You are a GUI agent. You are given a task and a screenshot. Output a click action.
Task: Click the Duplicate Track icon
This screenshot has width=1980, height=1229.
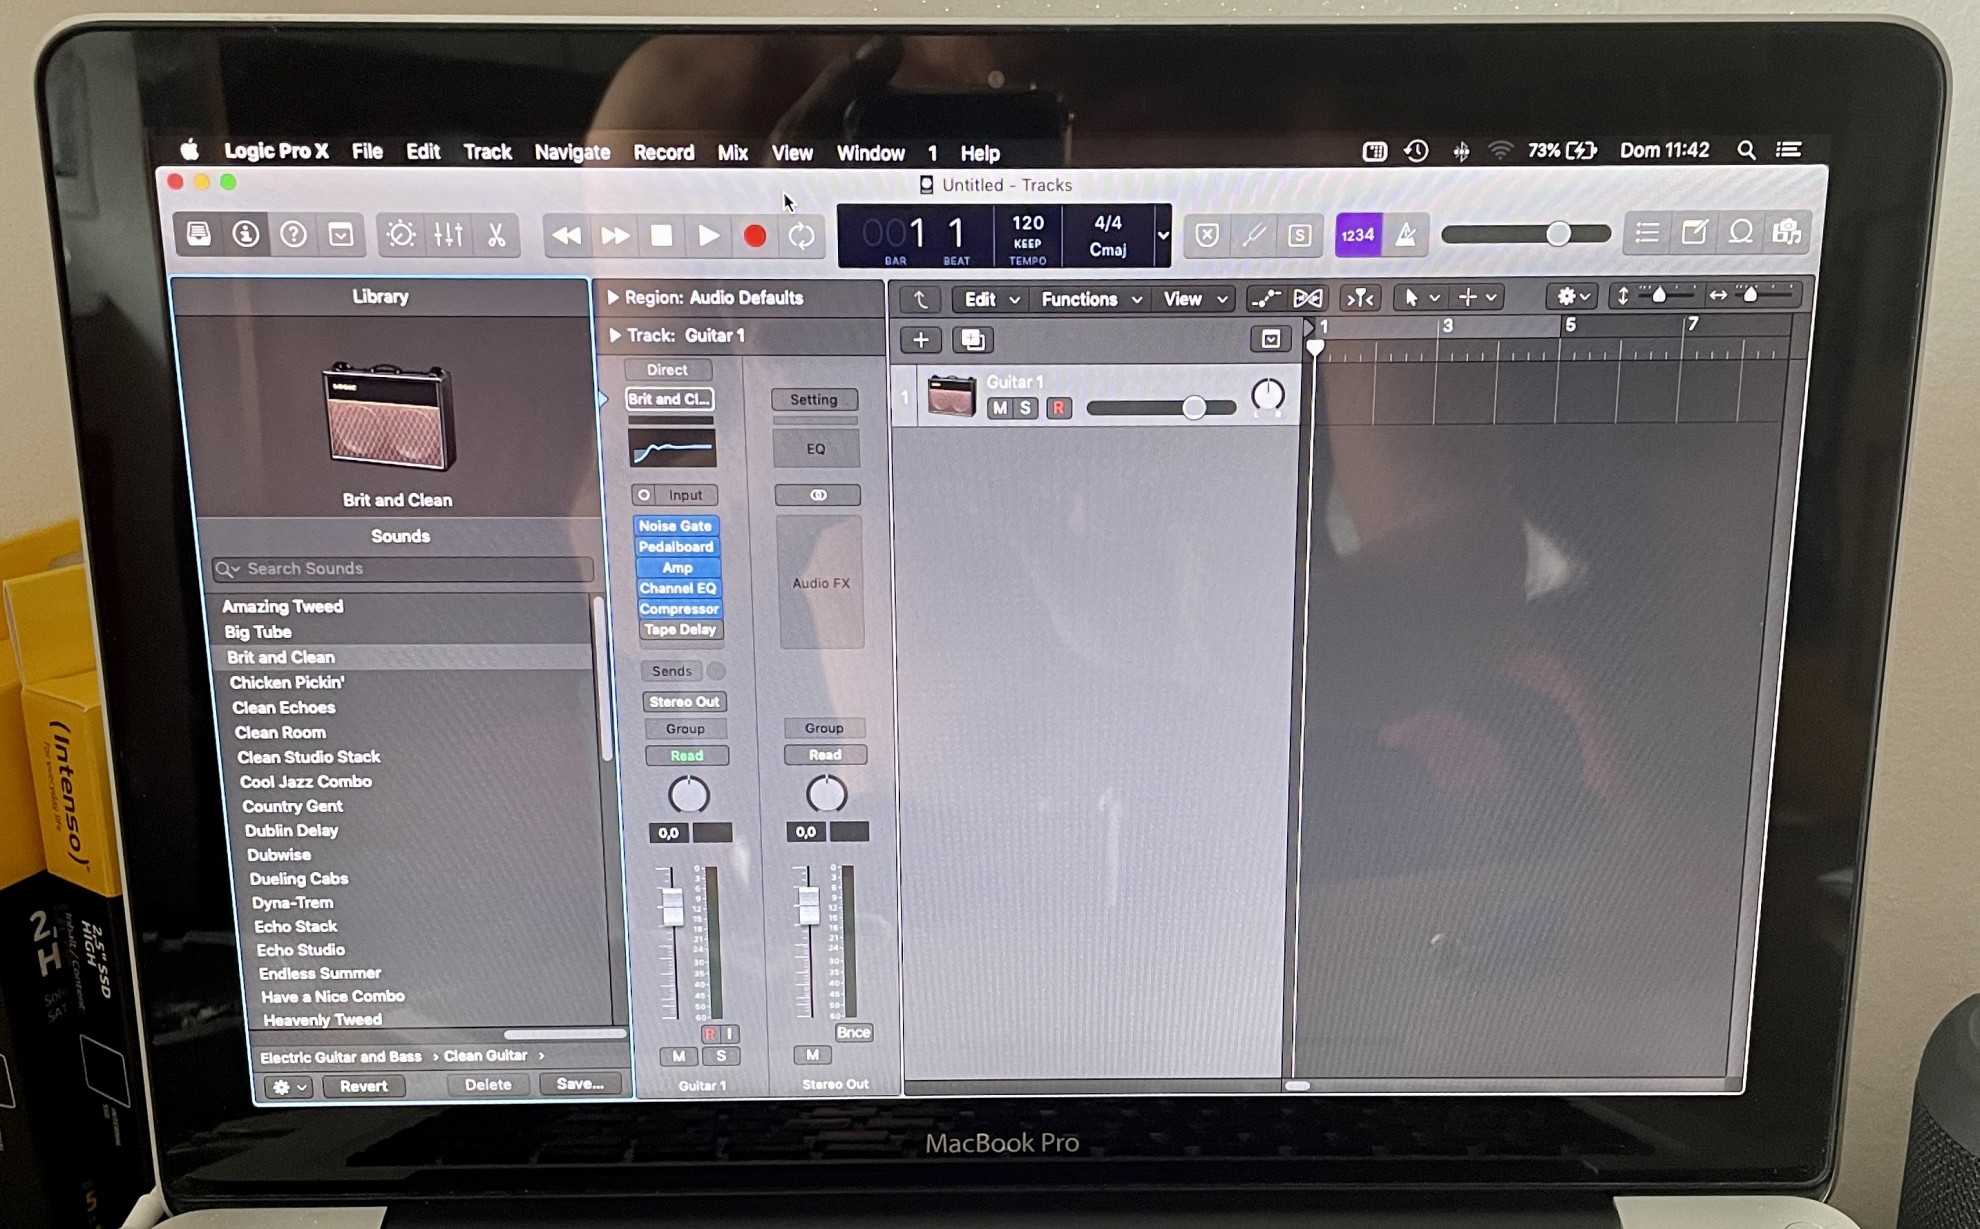(x=972, y=340)
